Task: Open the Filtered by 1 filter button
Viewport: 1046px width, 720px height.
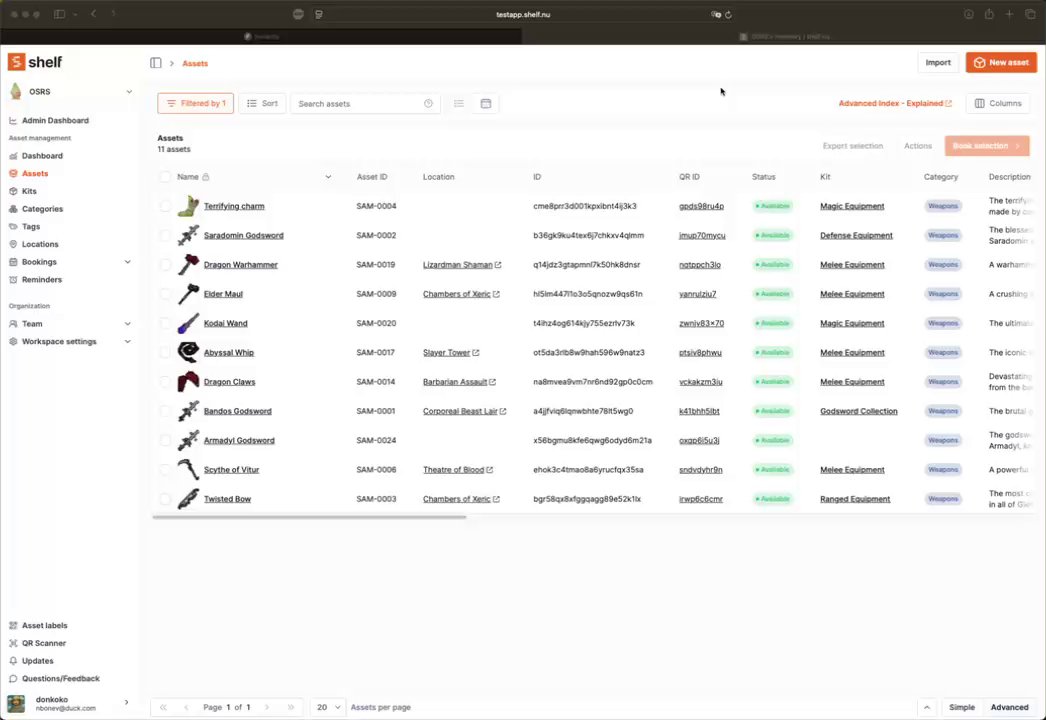Action: (x=195, y=103)
